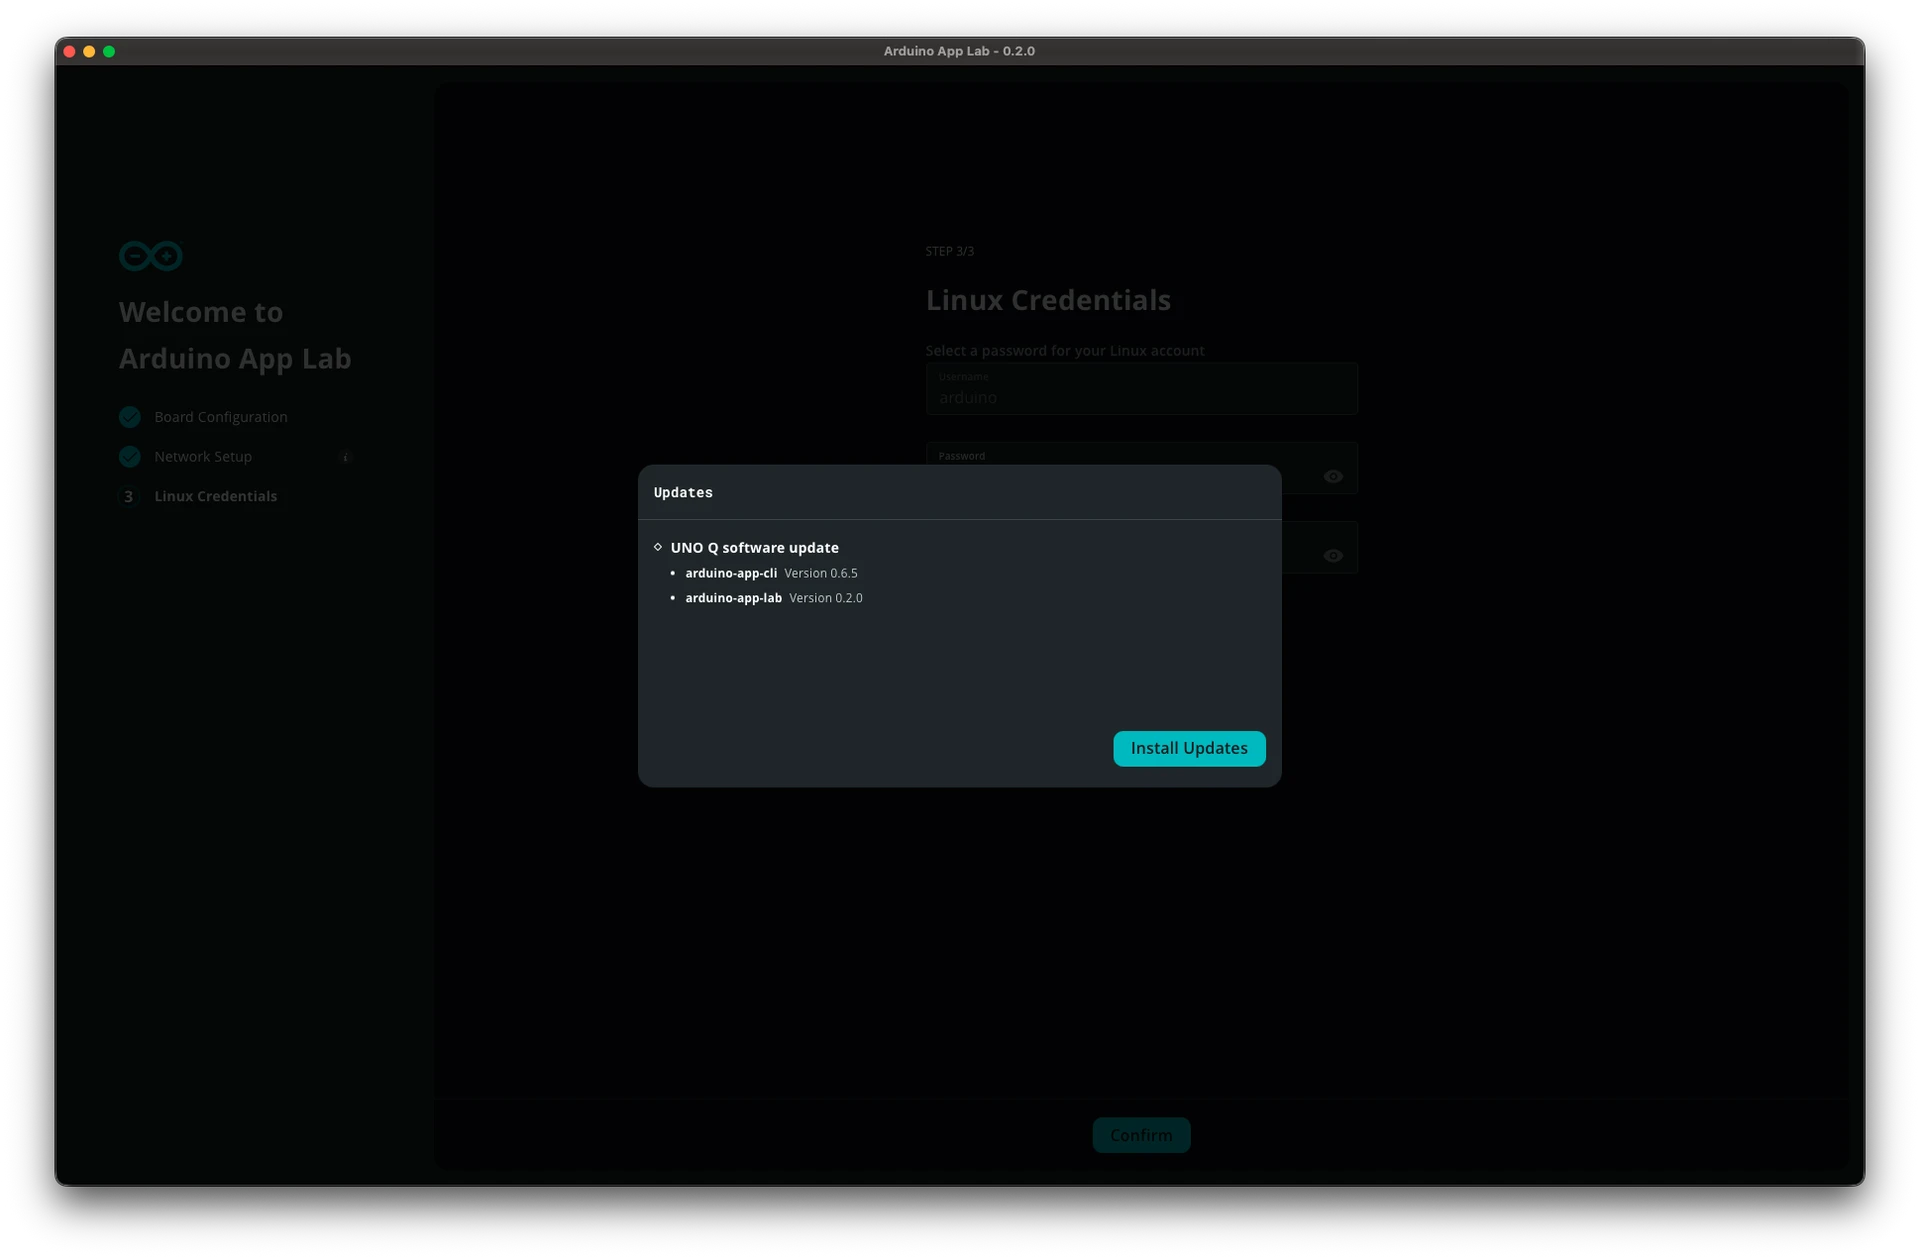The height and width of the screenshot is (1259, 1920).
Task: Click the checkmark icon next to Board Configuration
Action: tap(129, 417)
